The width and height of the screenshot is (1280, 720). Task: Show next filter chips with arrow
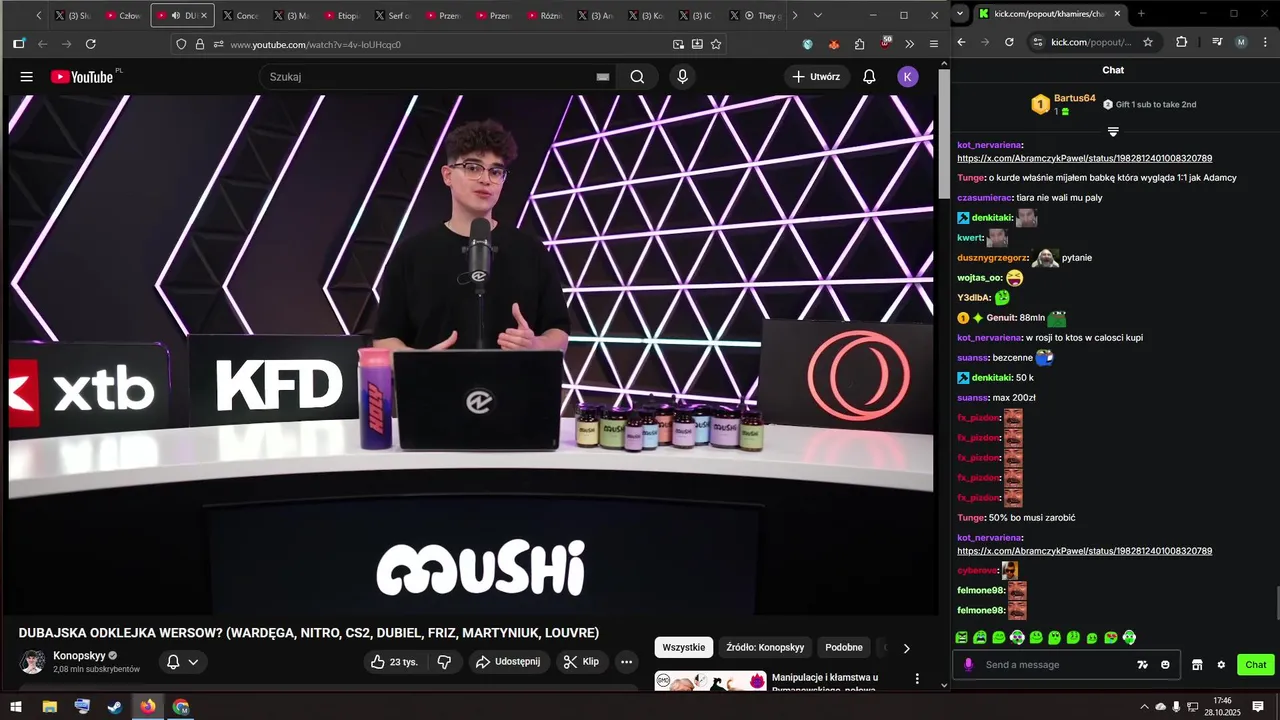pyautogui.click(x=907, y=648)
